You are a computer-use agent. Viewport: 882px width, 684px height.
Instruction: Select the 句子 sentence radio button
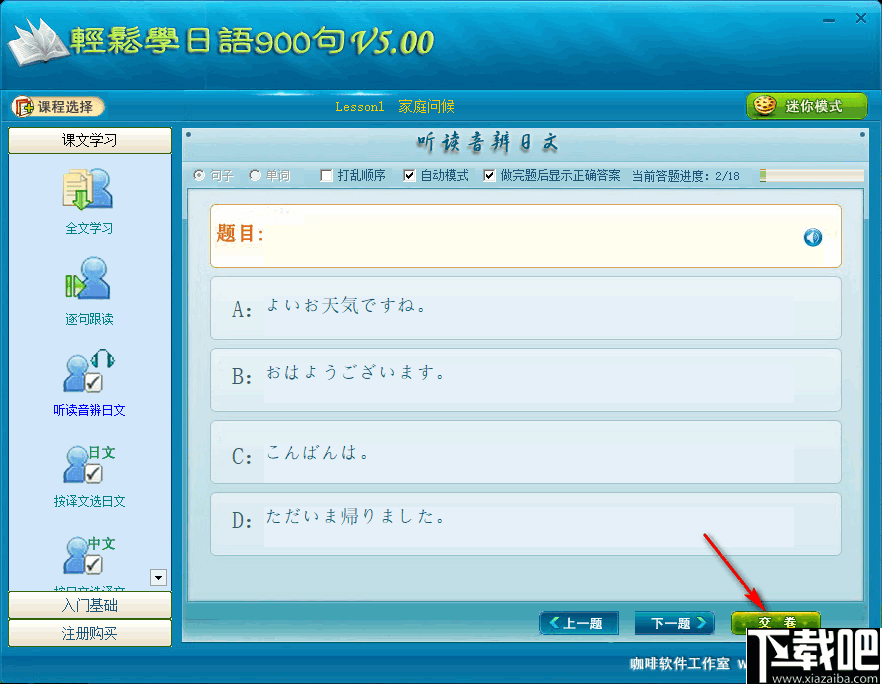199,174
